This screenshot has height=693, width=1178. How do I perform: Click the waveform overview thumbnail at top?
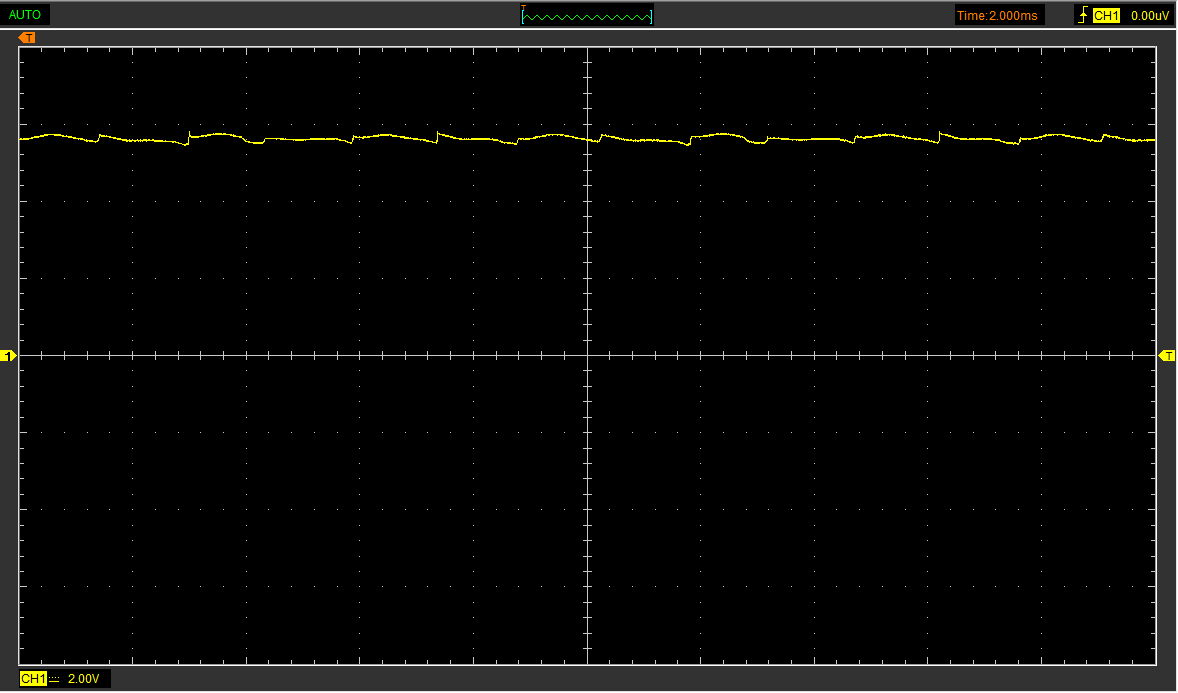(587, 15)
